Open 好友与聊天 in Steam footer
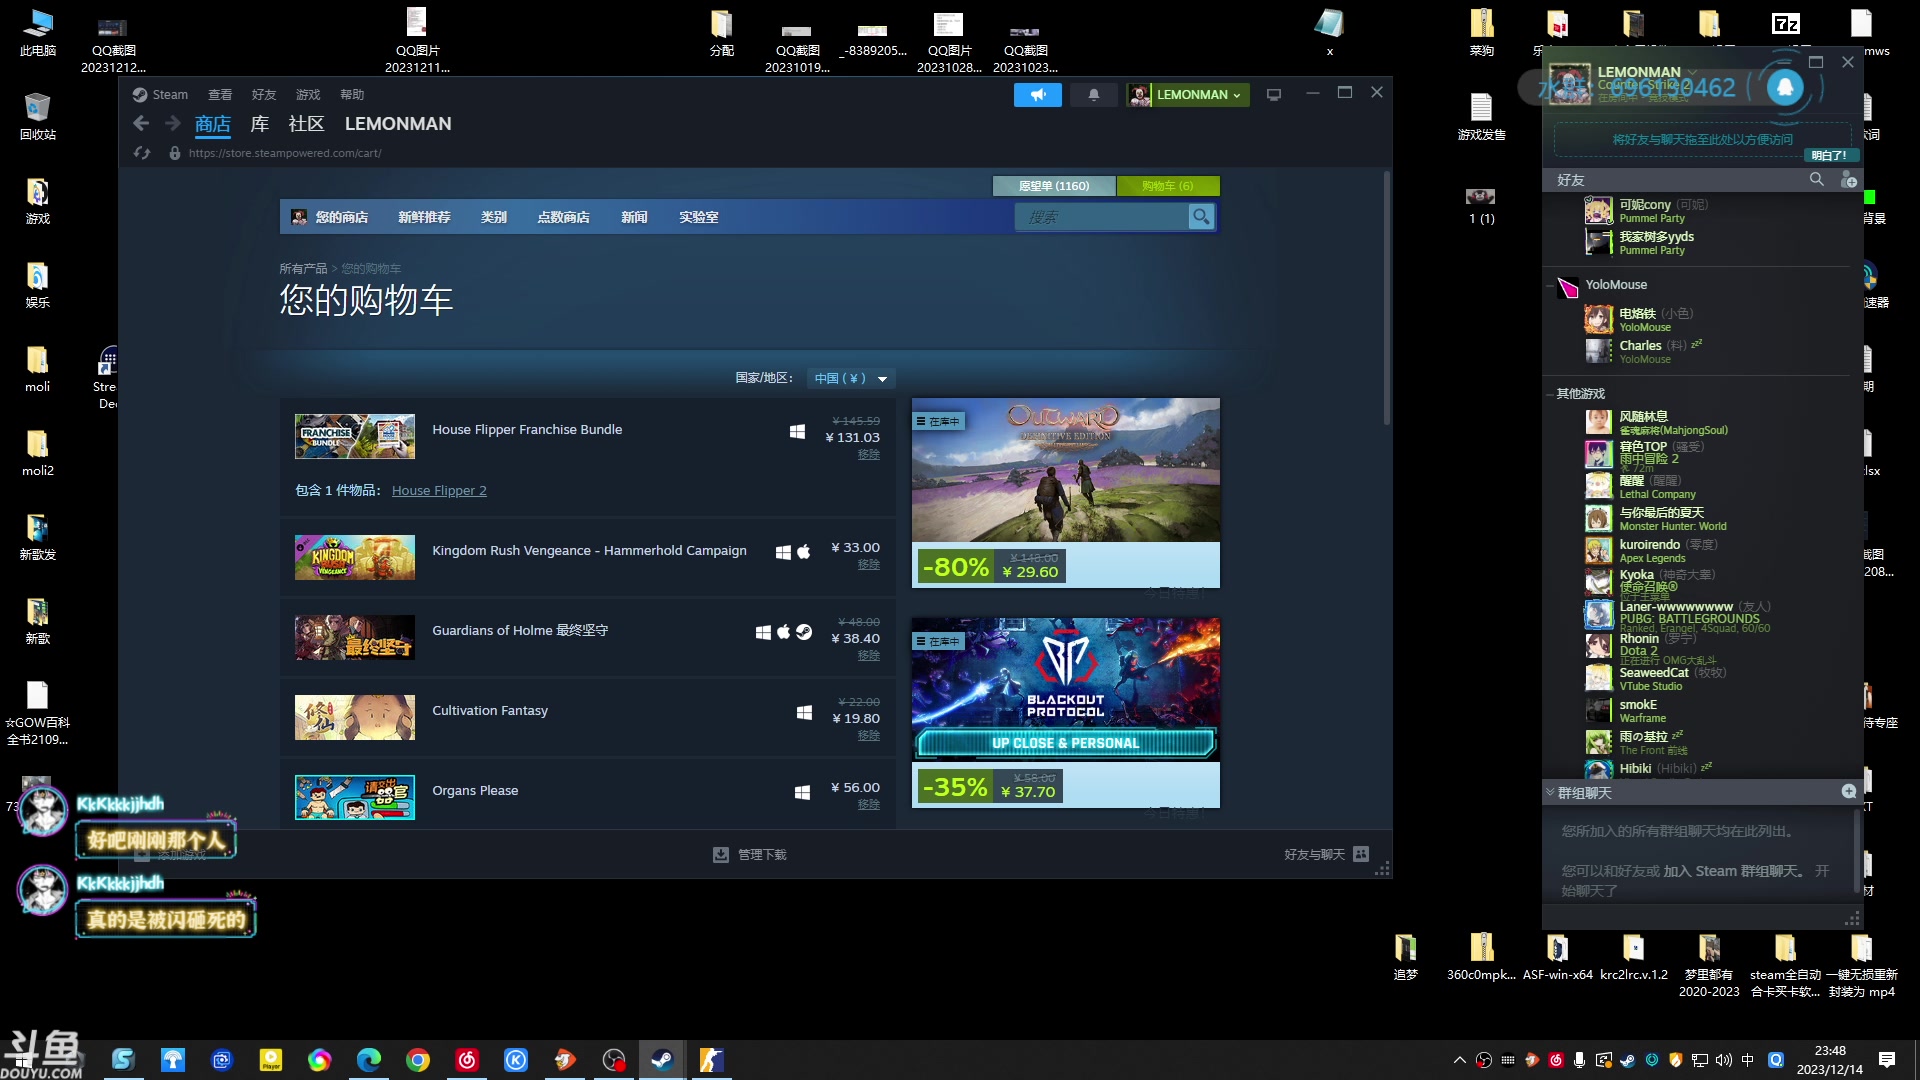Viewport: 1920px width, 1080px height. [1326, 855]
